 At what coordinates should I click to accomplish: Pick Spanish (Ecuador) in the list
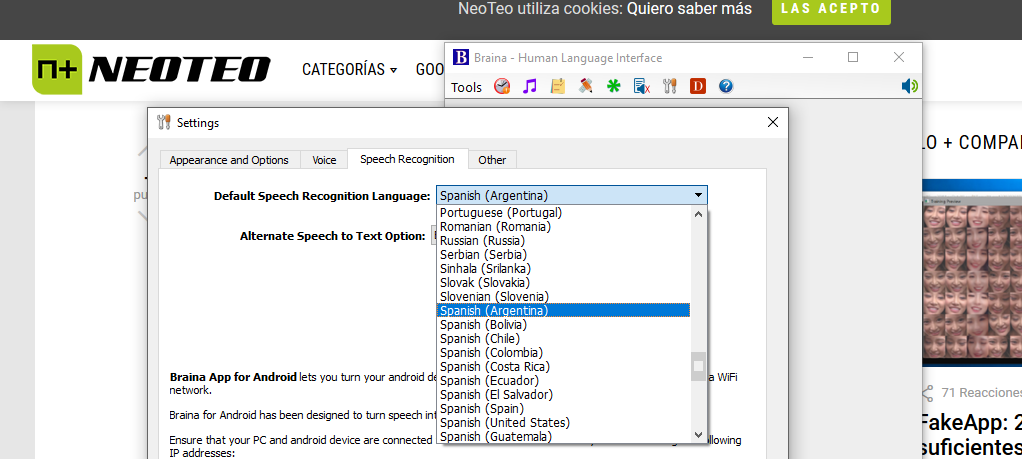pyautogui.click(x=563, y=380)
